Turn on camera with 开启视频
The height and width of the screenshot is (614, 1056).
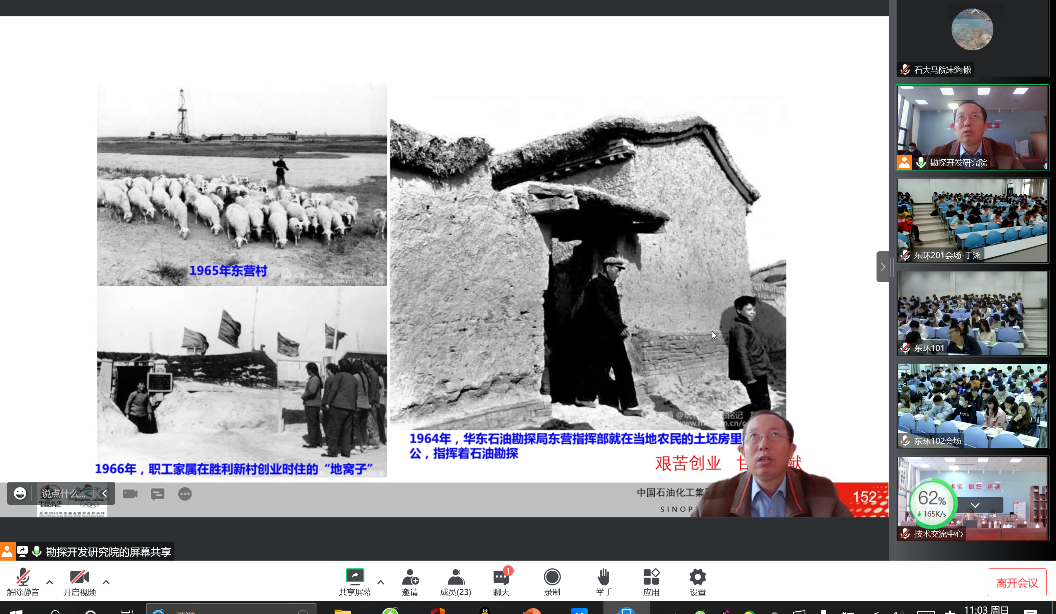pyautogui.click(x=79, y=581)
